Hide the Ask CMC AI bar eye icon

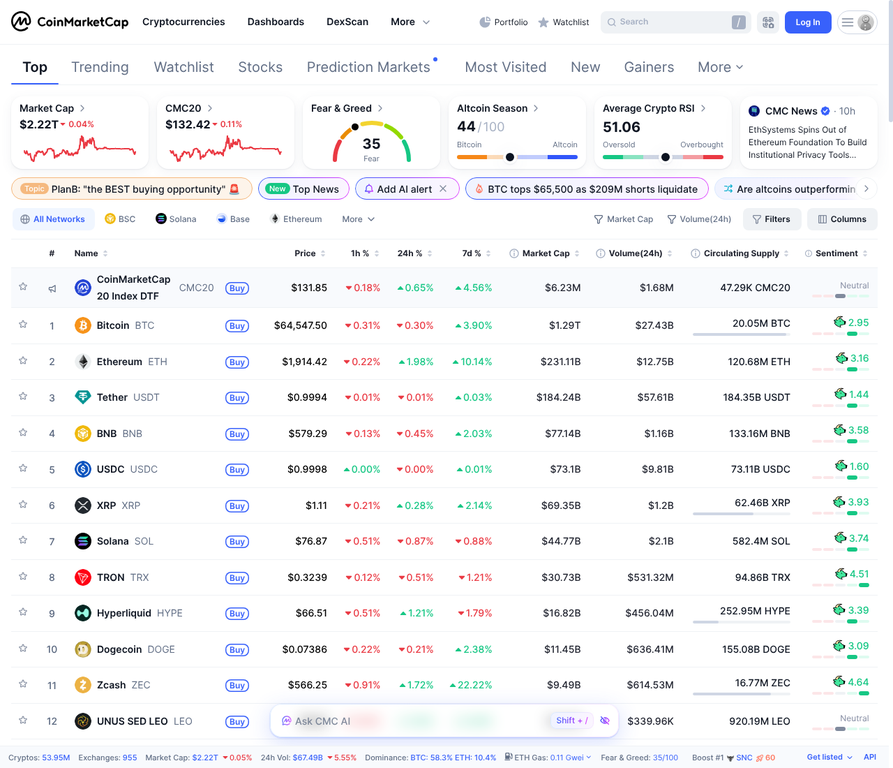(x=605, y=721)
